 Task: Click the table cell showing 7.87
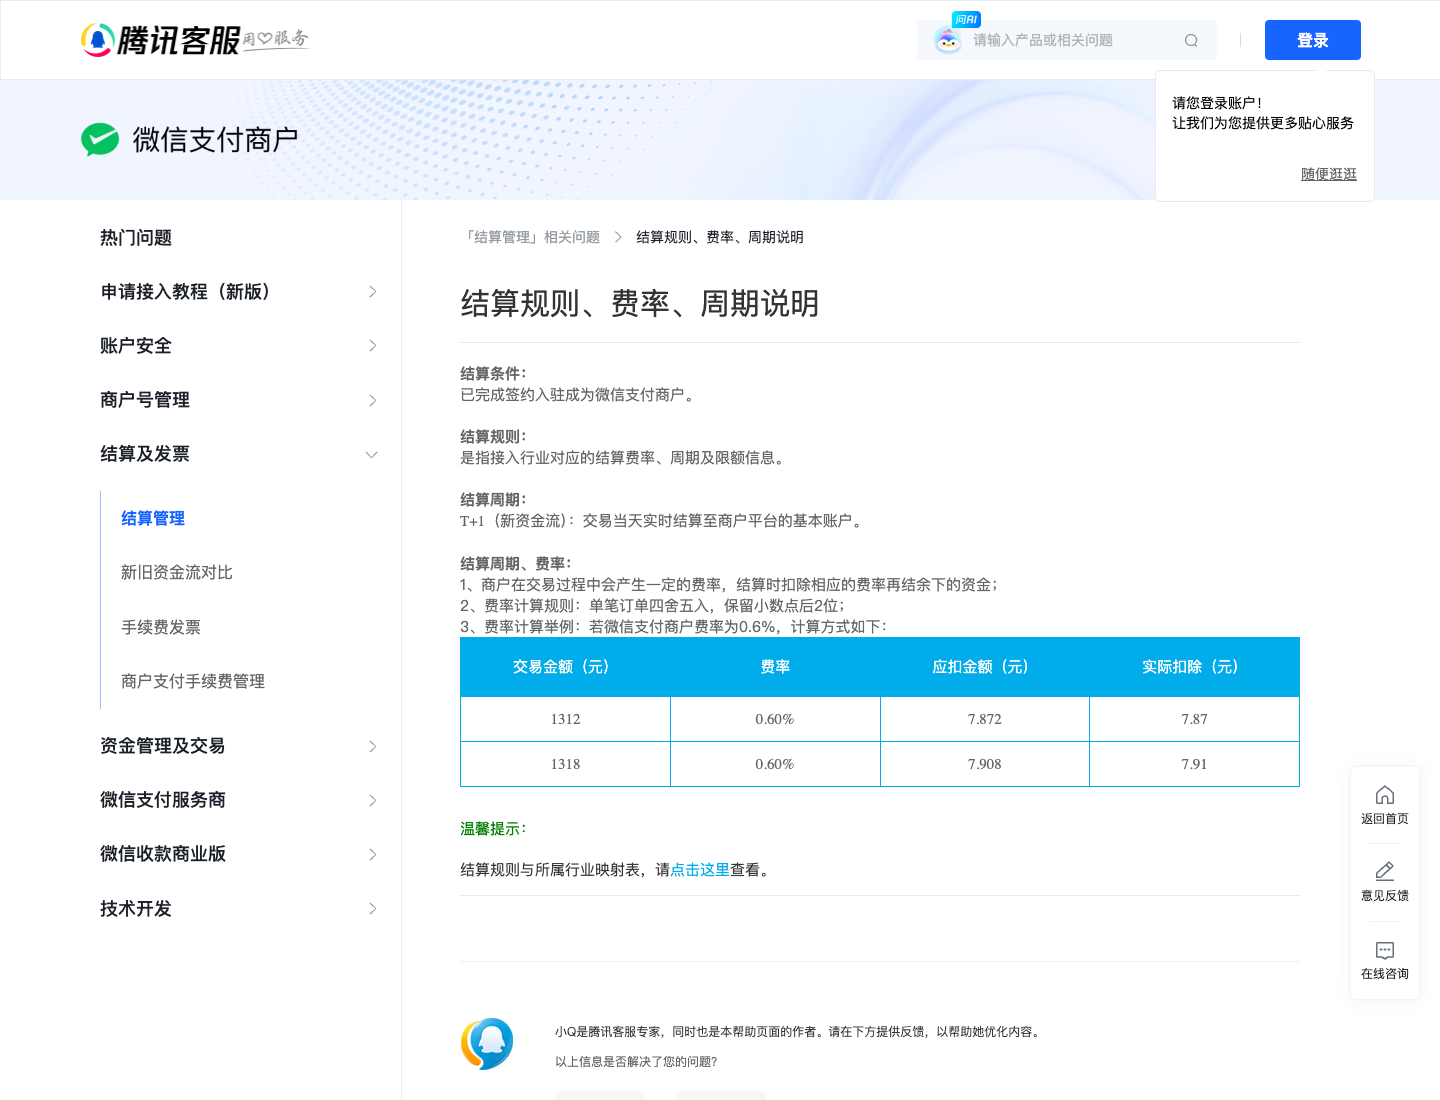click(x=1194, y=719)
